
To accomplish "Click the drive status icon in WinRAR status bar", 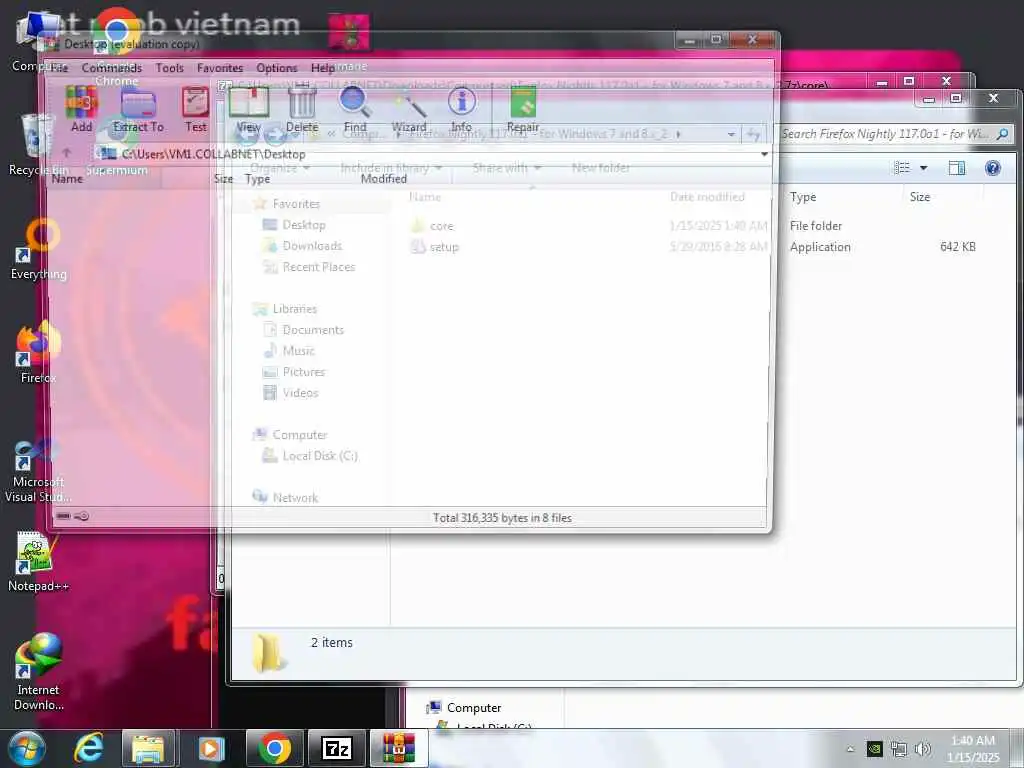I will tap(63, 516).
